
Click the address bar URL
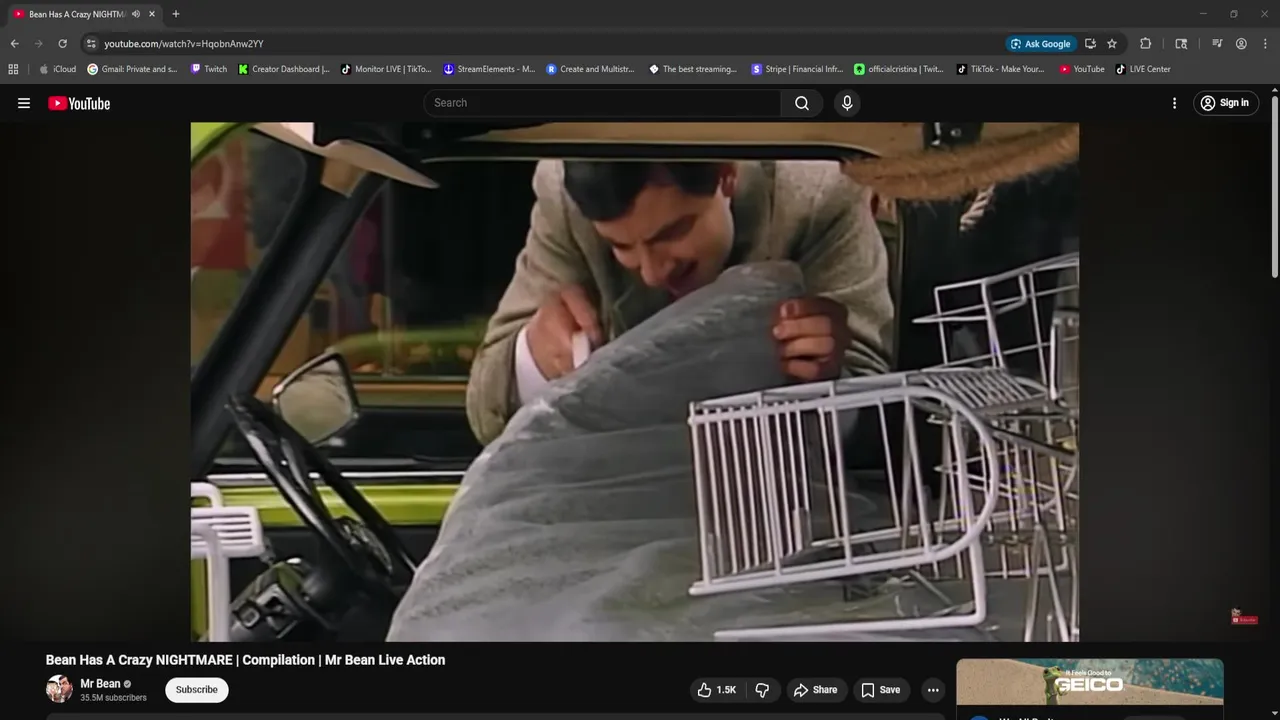(x=184, y=44)
